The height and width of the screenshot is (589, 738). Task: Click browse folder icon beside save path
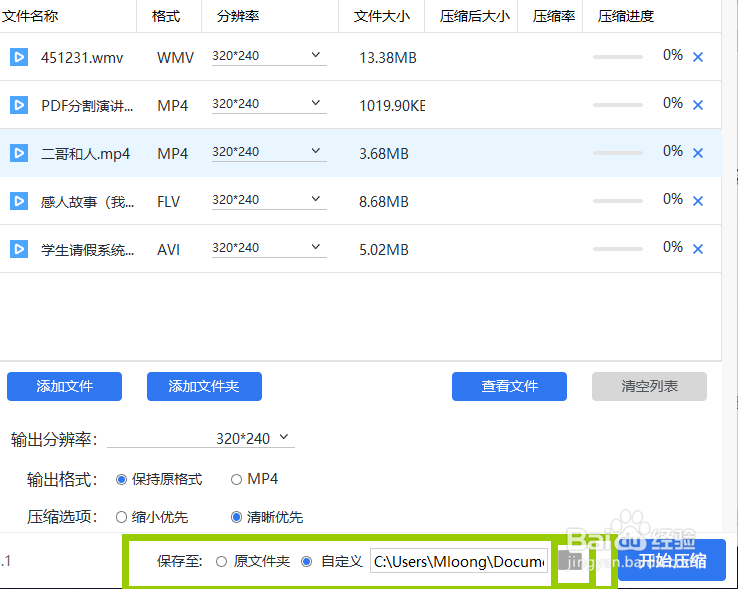(x=570, y=561)
